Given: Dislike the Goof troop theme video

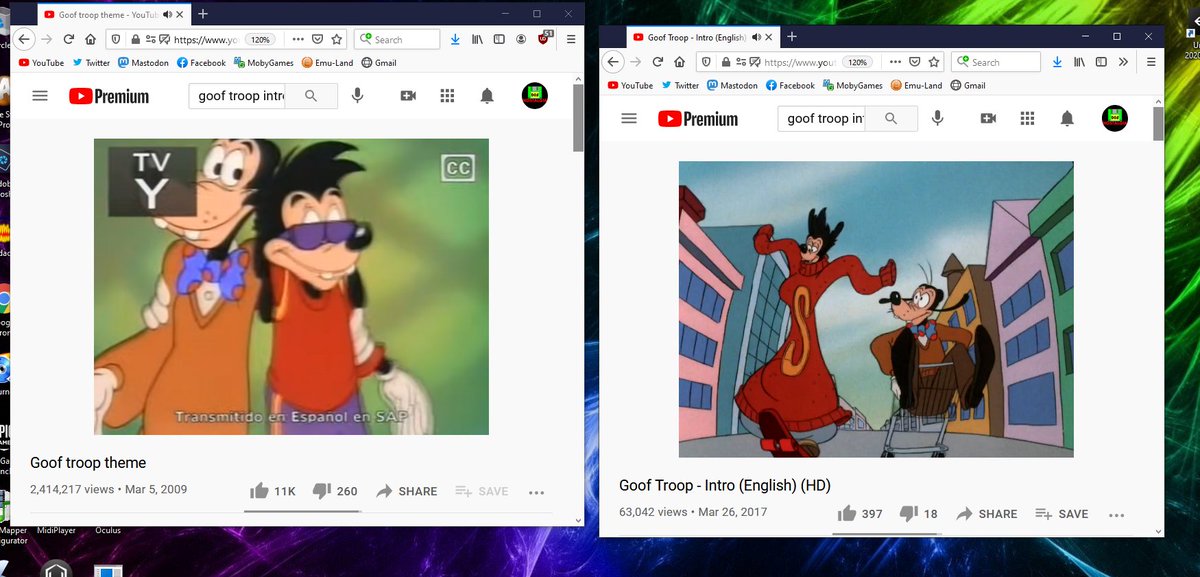Looking at the screenshot, I should pyautogui.click(x=334, y=491).
